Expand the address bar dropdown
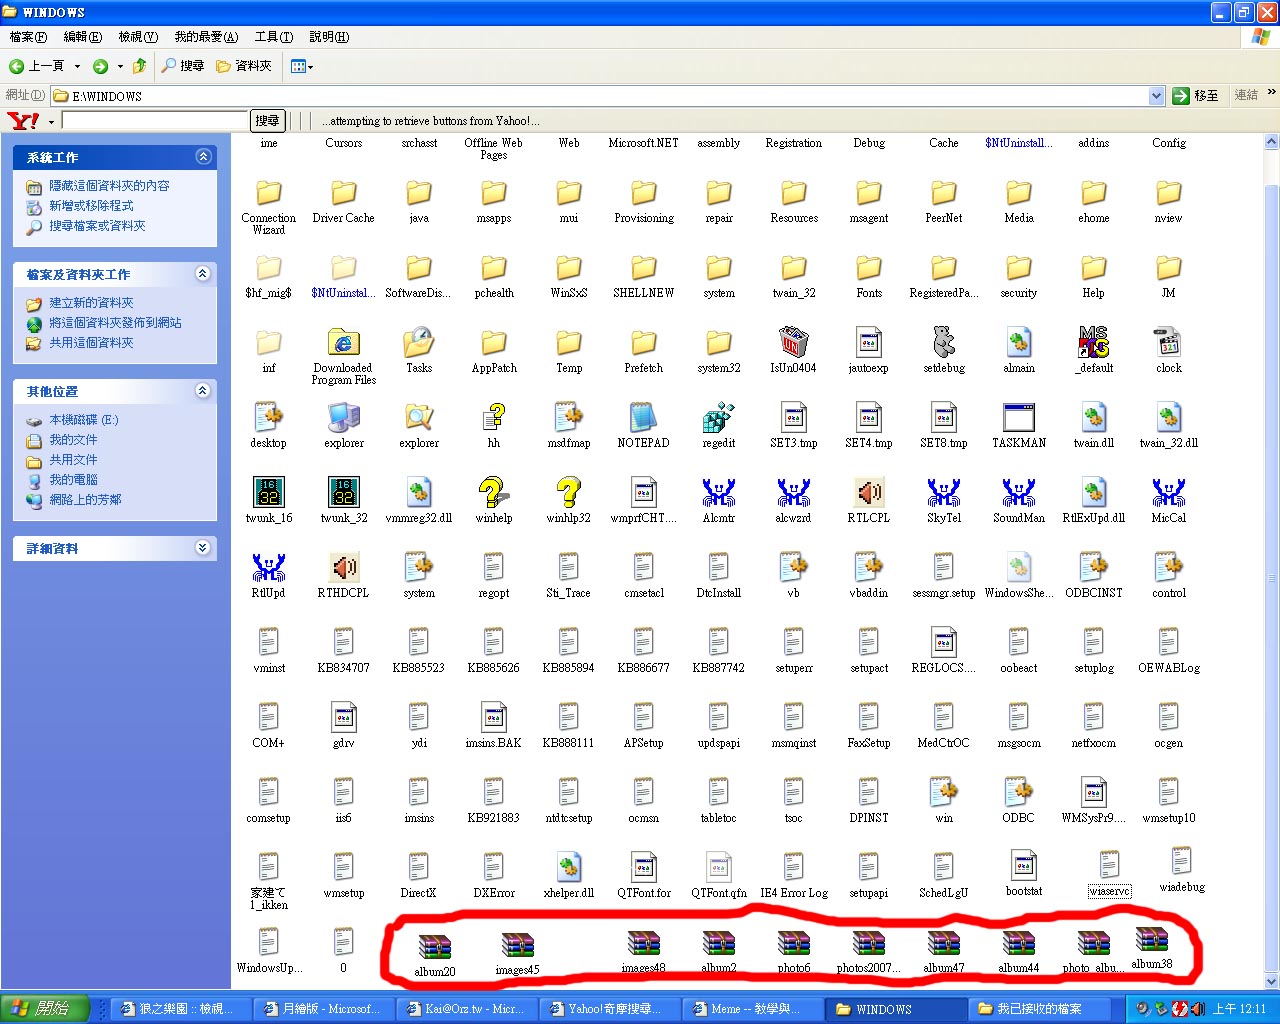The height and width of the screenshot is (1024, 1280). pos(1156,96)
